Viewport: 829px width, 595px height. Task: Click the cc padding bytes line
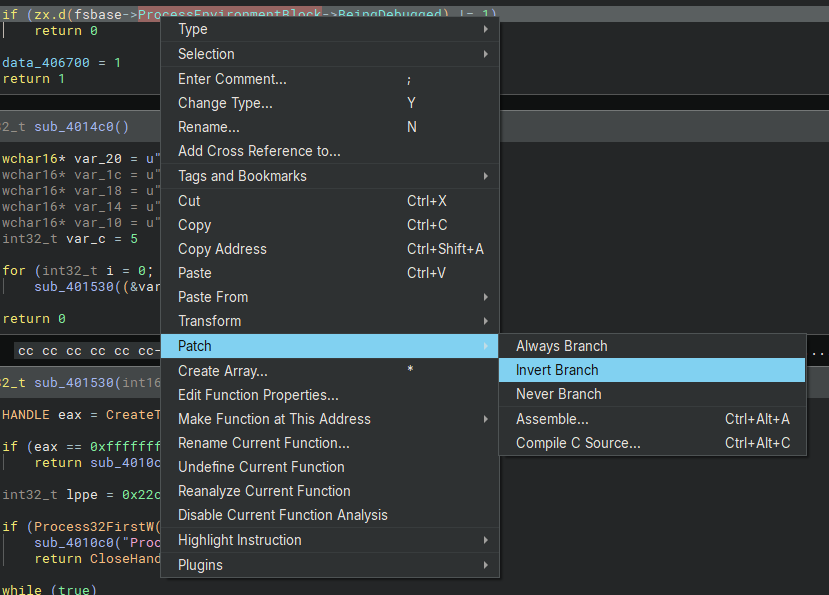[87, 351]
